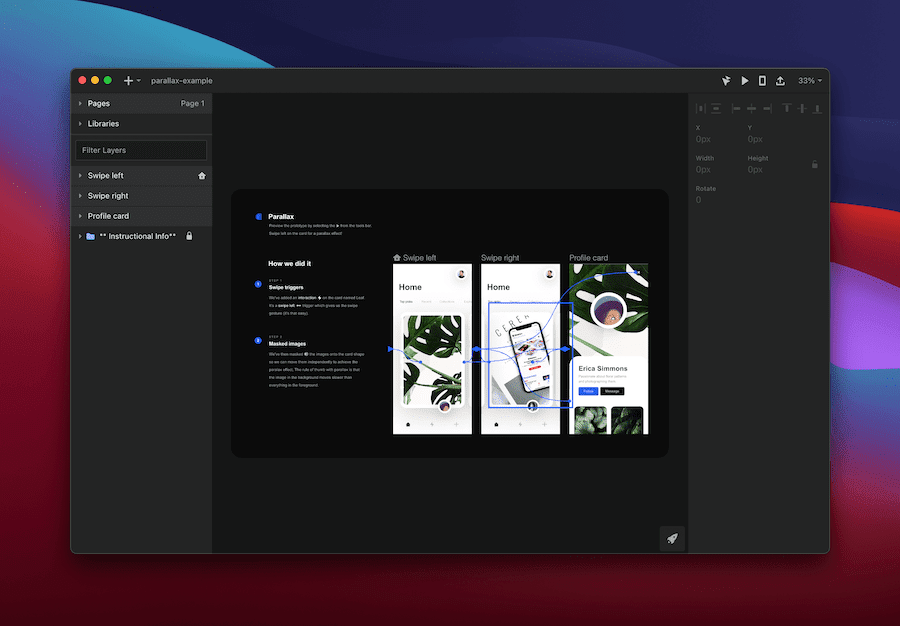
Task: Click the paper plane icon at the bottom right
Action: 672,538
